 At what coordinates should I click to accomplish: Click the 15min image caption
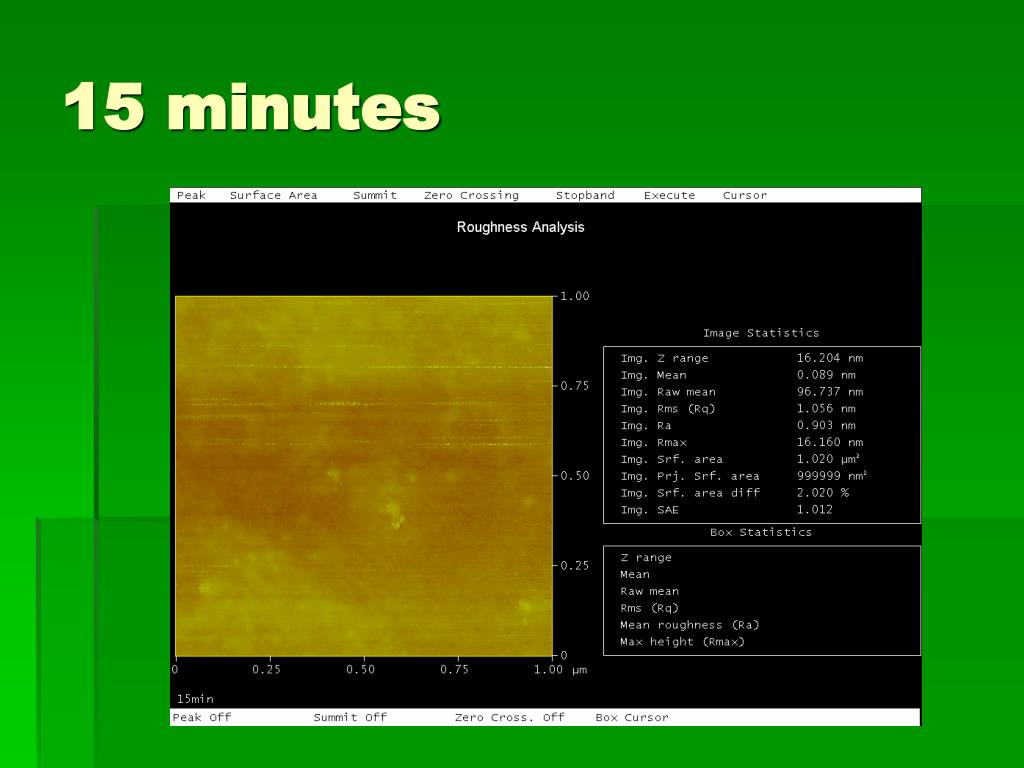pyautogui.click(x=195, y=699)
